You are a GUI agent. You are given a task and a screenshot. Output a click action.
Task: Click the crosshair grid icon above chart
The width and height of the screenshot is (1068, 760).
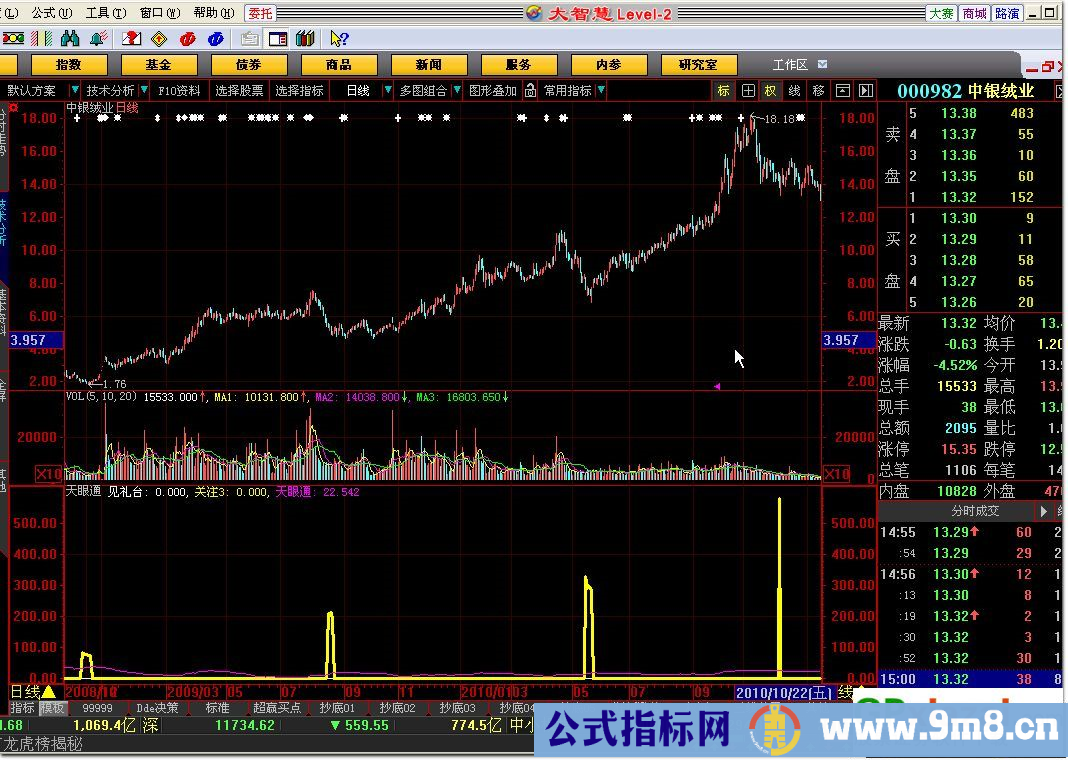[748, 91]
